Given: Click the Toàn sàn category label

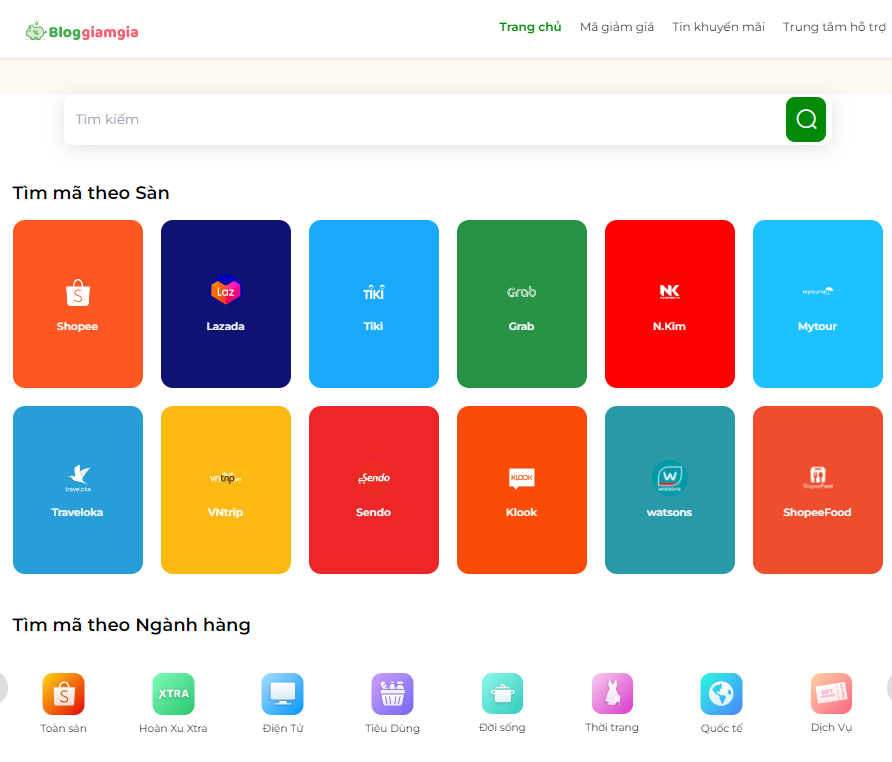Looking at the screenshot, I should click(63, 728).
